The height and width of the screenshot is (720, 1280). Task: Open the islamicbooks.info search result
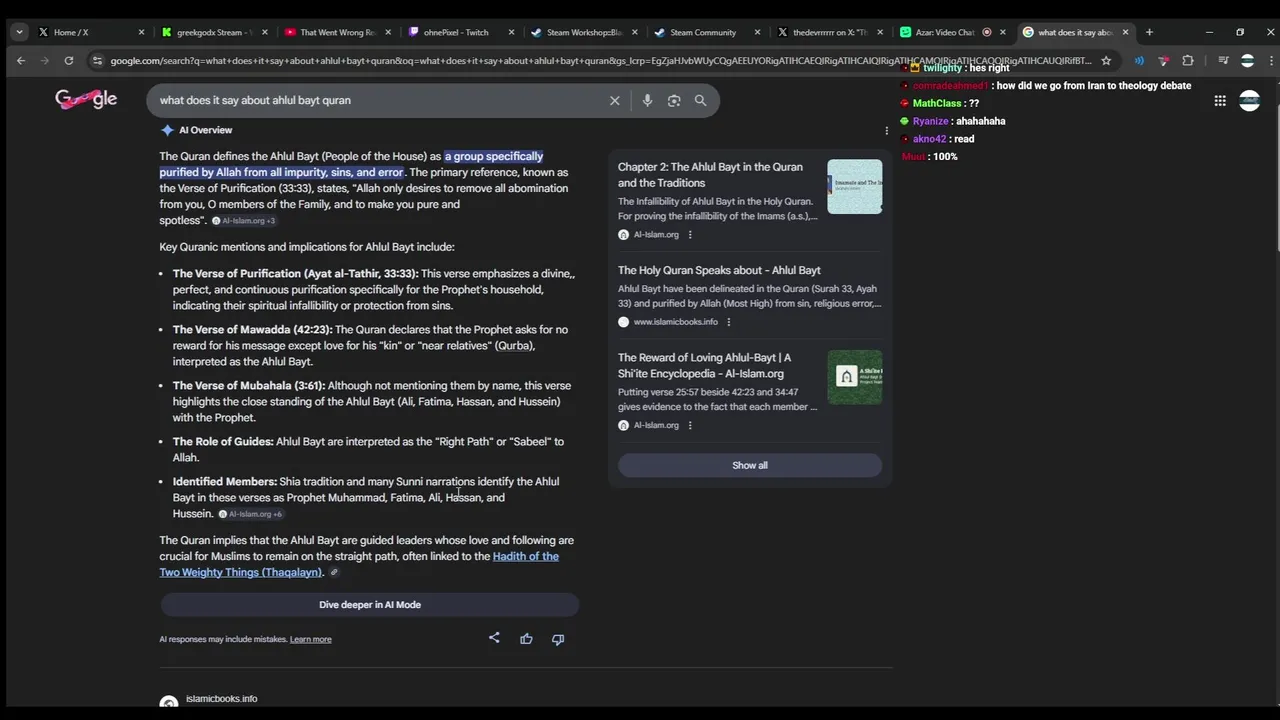pyautogui.click(x=221, y=698)
